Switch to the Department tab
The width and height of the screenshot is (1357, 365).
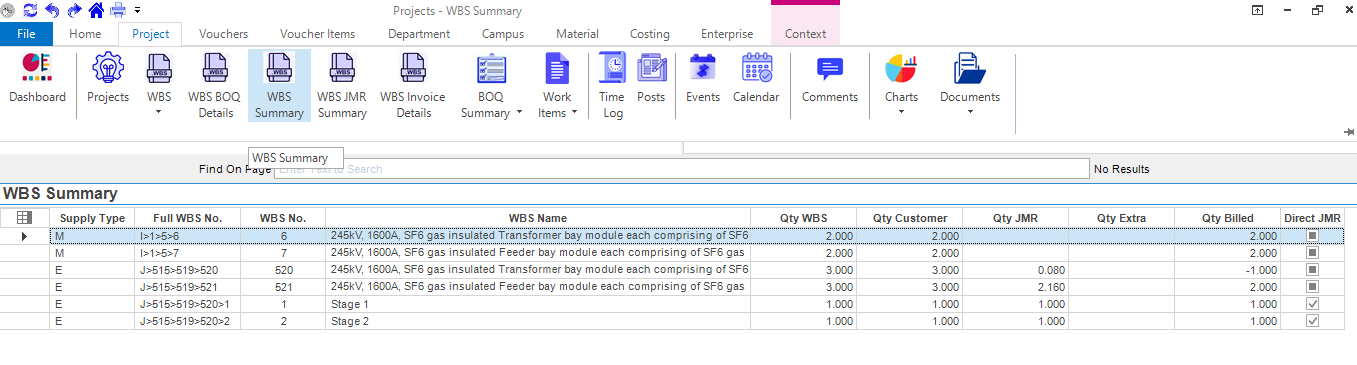pos(419,33)
